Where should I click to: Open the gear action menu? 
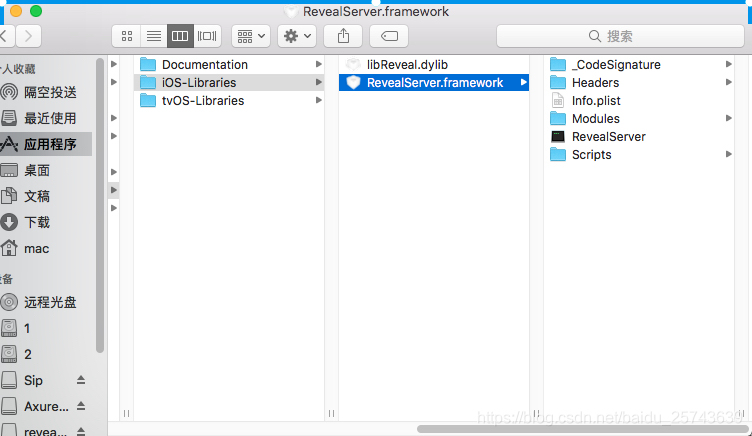(297, 36)
